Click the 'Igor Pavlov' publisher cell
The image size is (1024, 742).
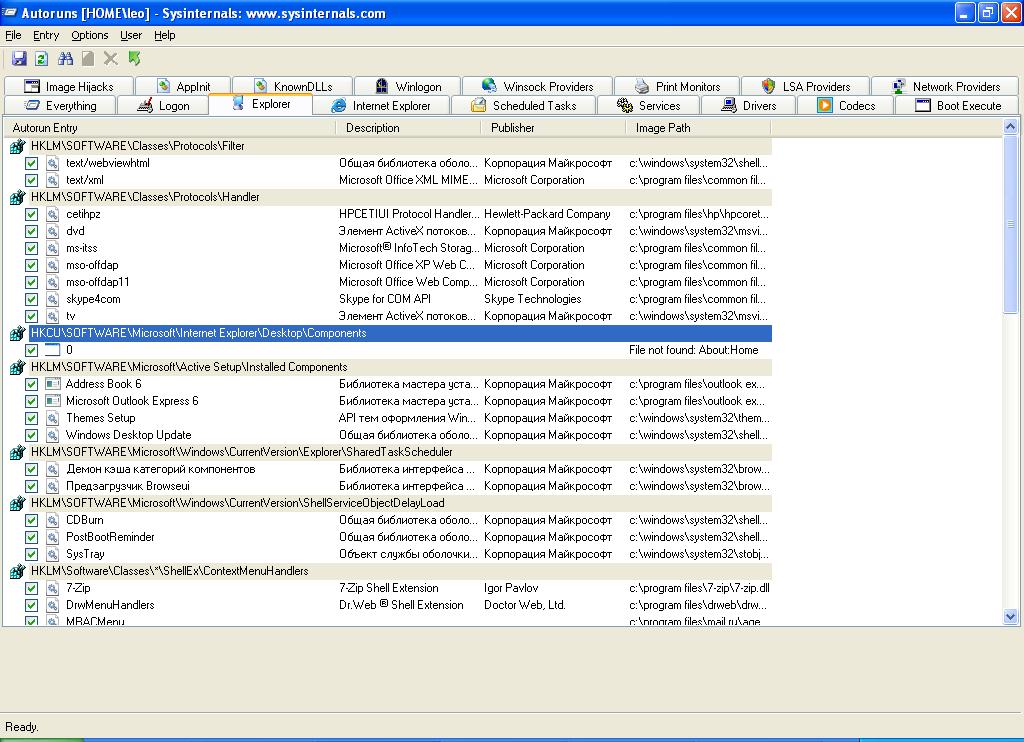click(x=511, y=588)
